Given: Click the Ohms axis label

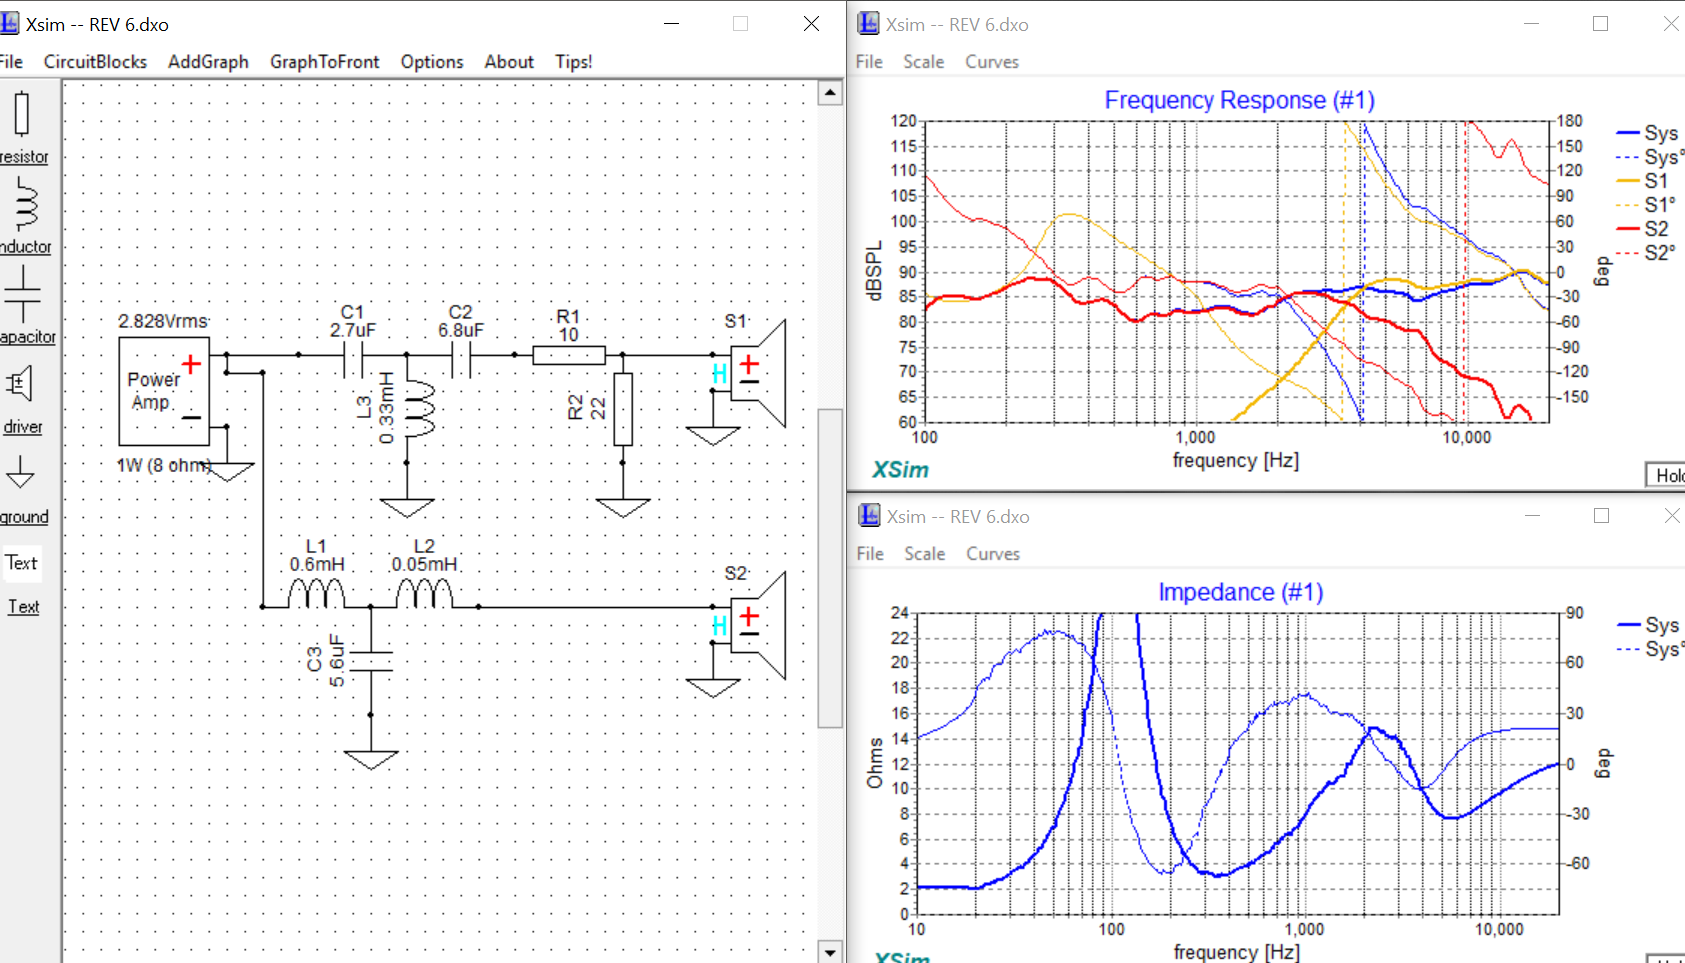Looking at the screenshot, I should (x=875, y=763).
